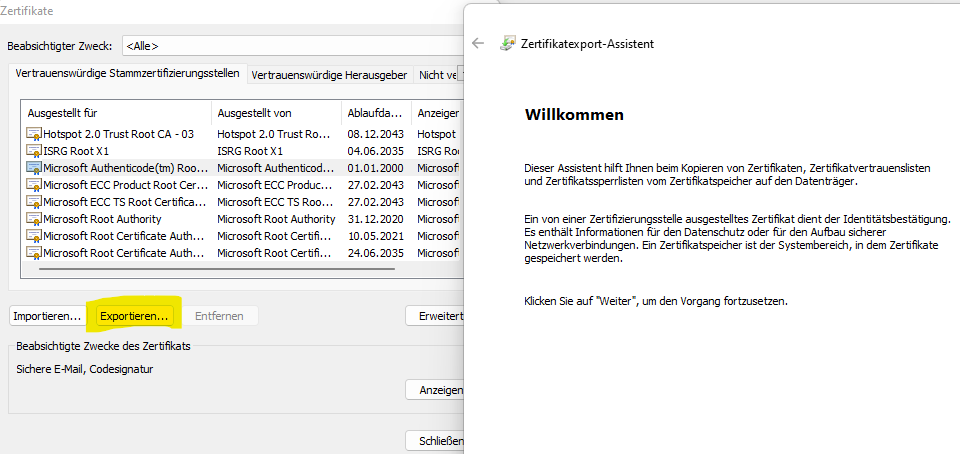Sort by the 'Ablaufda...' column header
This screenshot has width=960, height=454.
[x=377, y=113]
